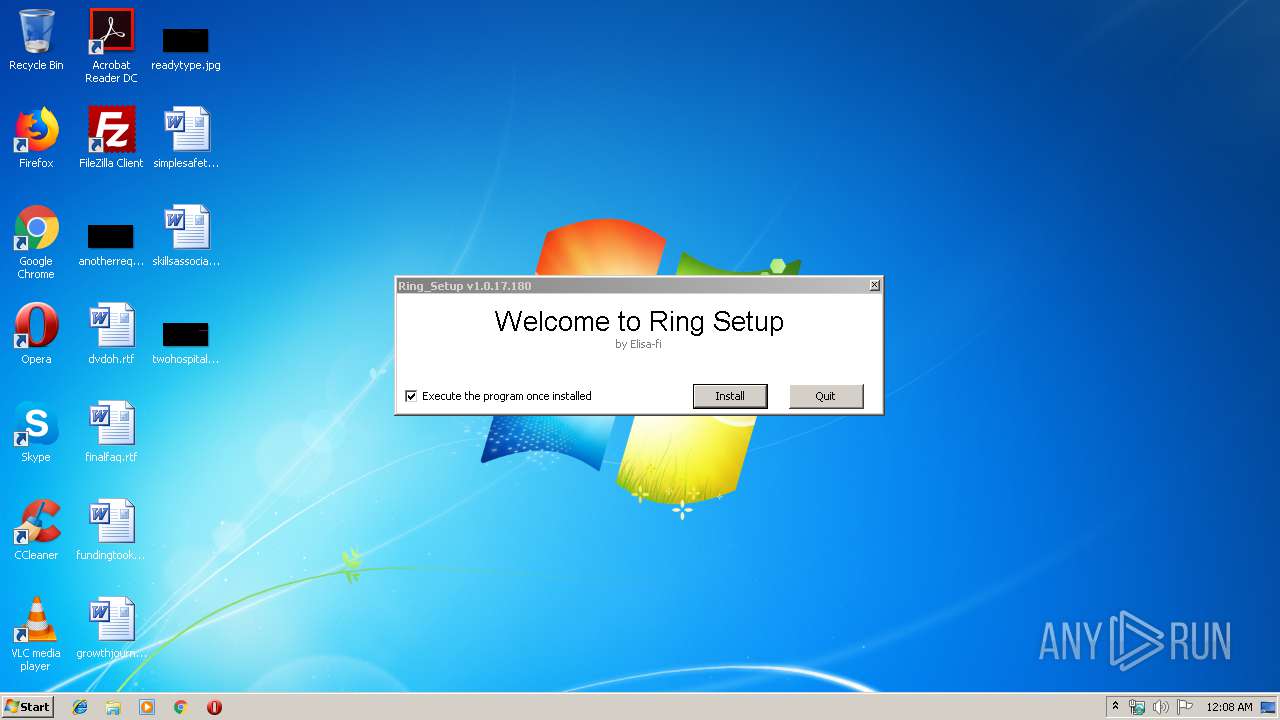The width and height of the screenshot is (1280, 720).
Task: Select the readytype.jpg desktop file
Action: point(186,48)
